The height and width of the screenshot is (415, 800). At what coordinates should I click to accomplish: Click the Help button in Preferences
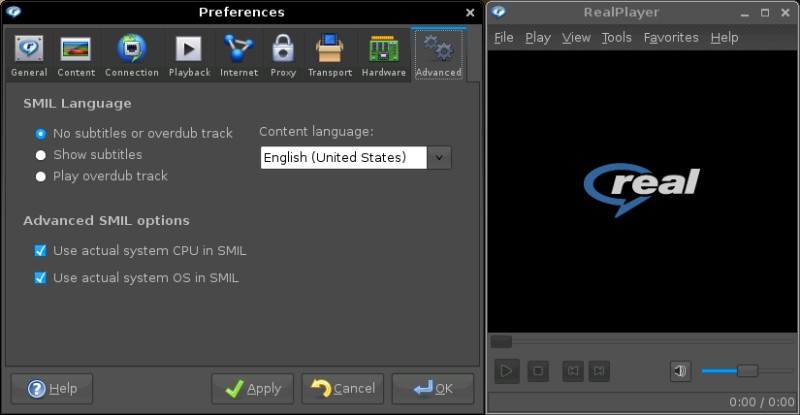click(52, 389)
